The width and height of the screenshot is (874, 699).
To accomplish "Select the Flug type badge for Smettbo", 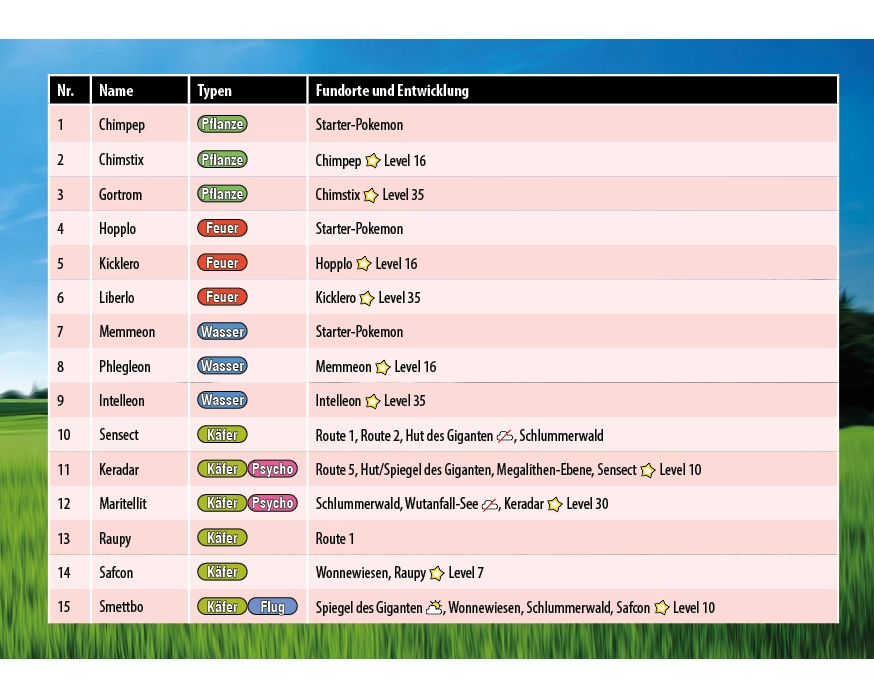I will (x=273, y=607).
